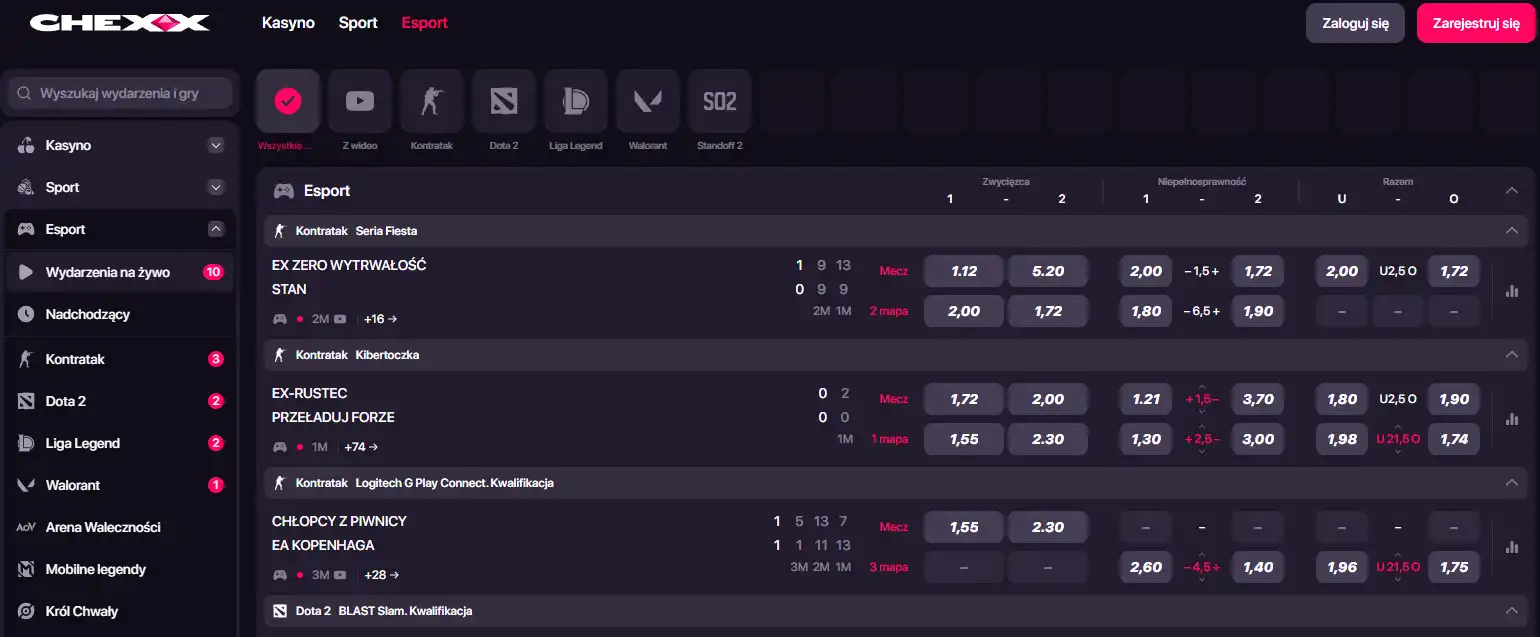1540x637 pixels.
Task: Raise handicap line -4,5 in CHŁOPCY Z PIWNICY row
Action: (1202, 555)
